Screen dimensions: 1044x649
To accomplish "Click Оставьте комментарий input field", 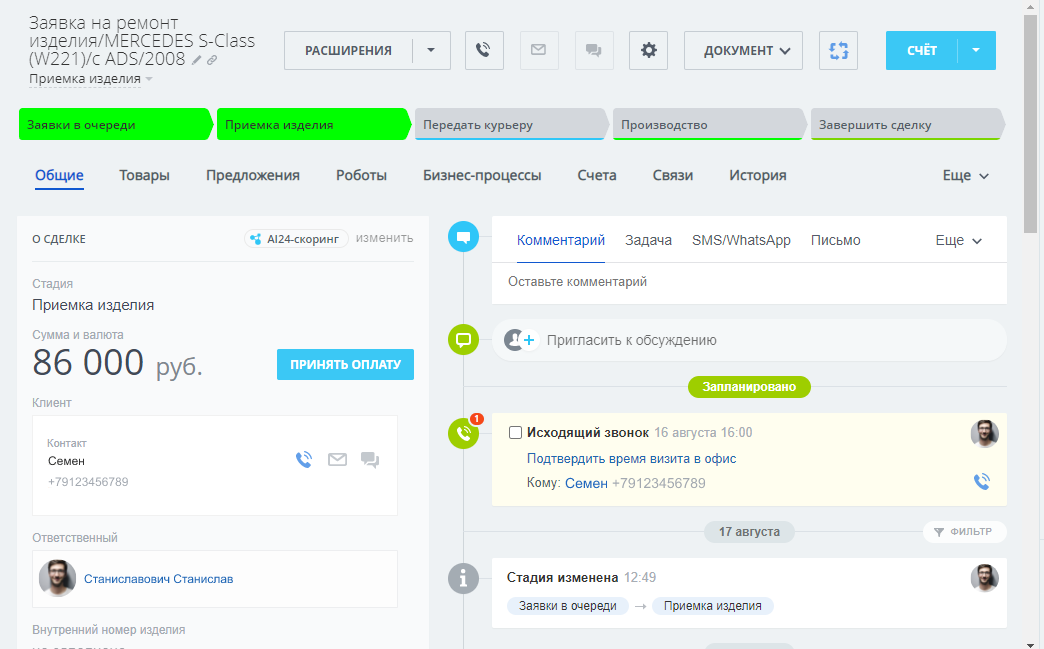I will [749, 282].
